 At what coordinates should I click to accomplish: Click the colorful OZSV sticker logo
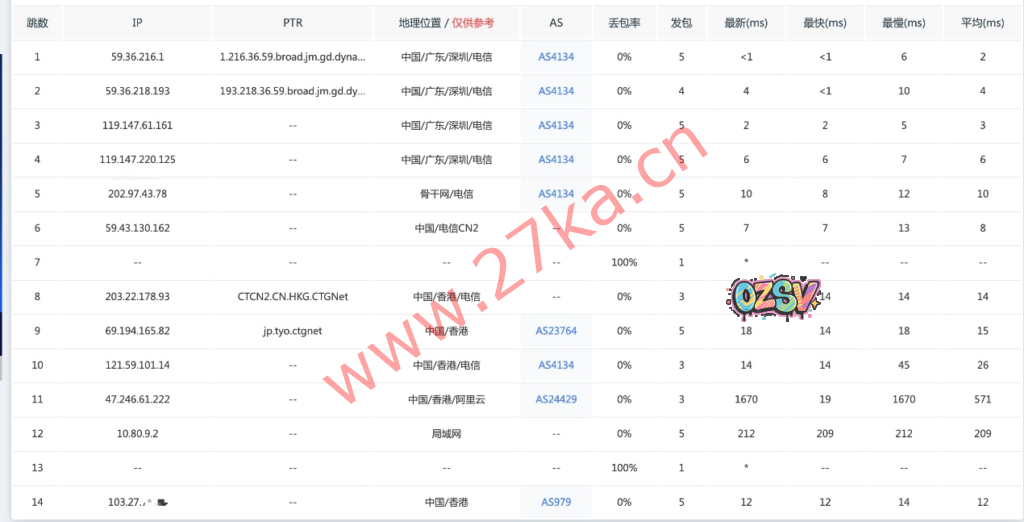tap(775, 294)
